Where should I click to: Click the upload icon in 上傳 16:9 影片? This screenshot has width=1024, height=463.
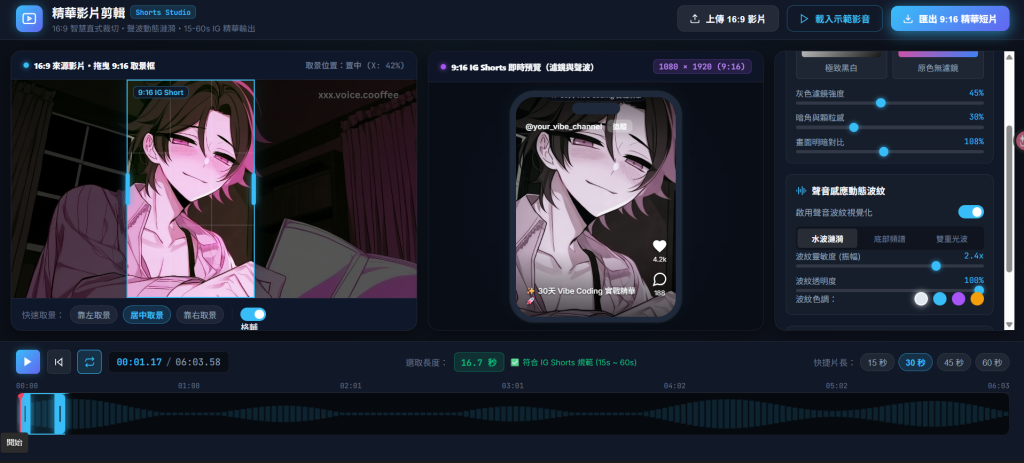tap(694, 19)
